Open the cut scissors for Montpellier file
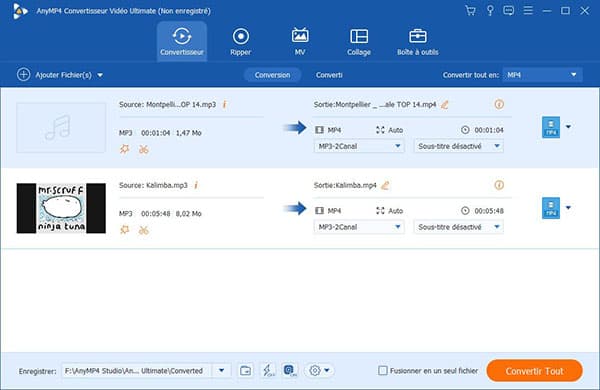 pyautogui.click(x=144, y=149)
